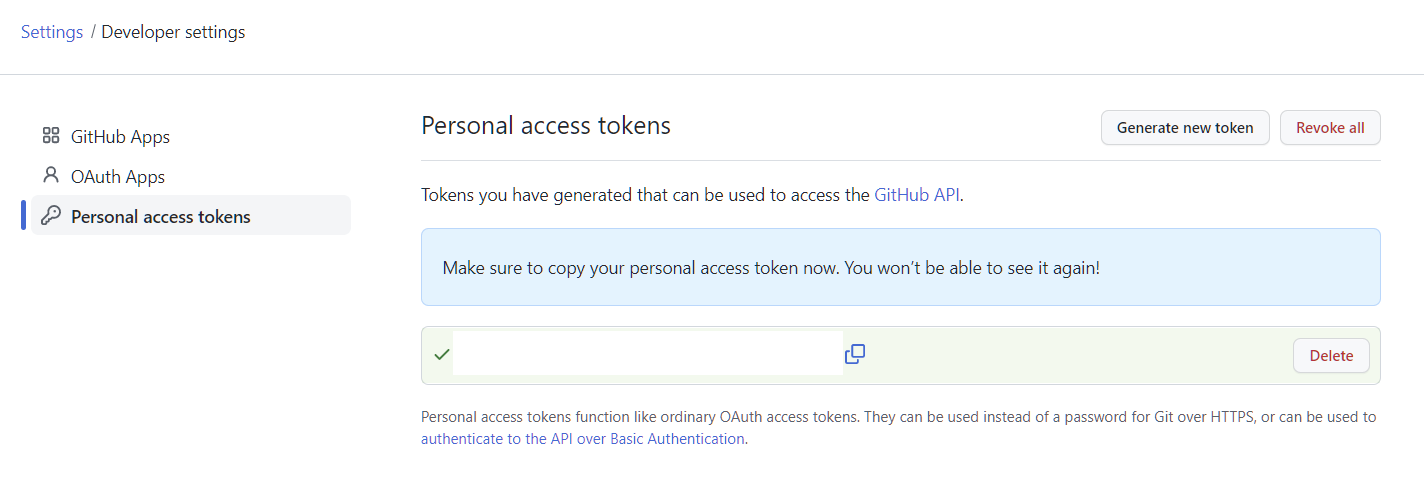The image size is (1424, 494).
Task: Go back to Settings via breadcrumb
Action: 52,32
